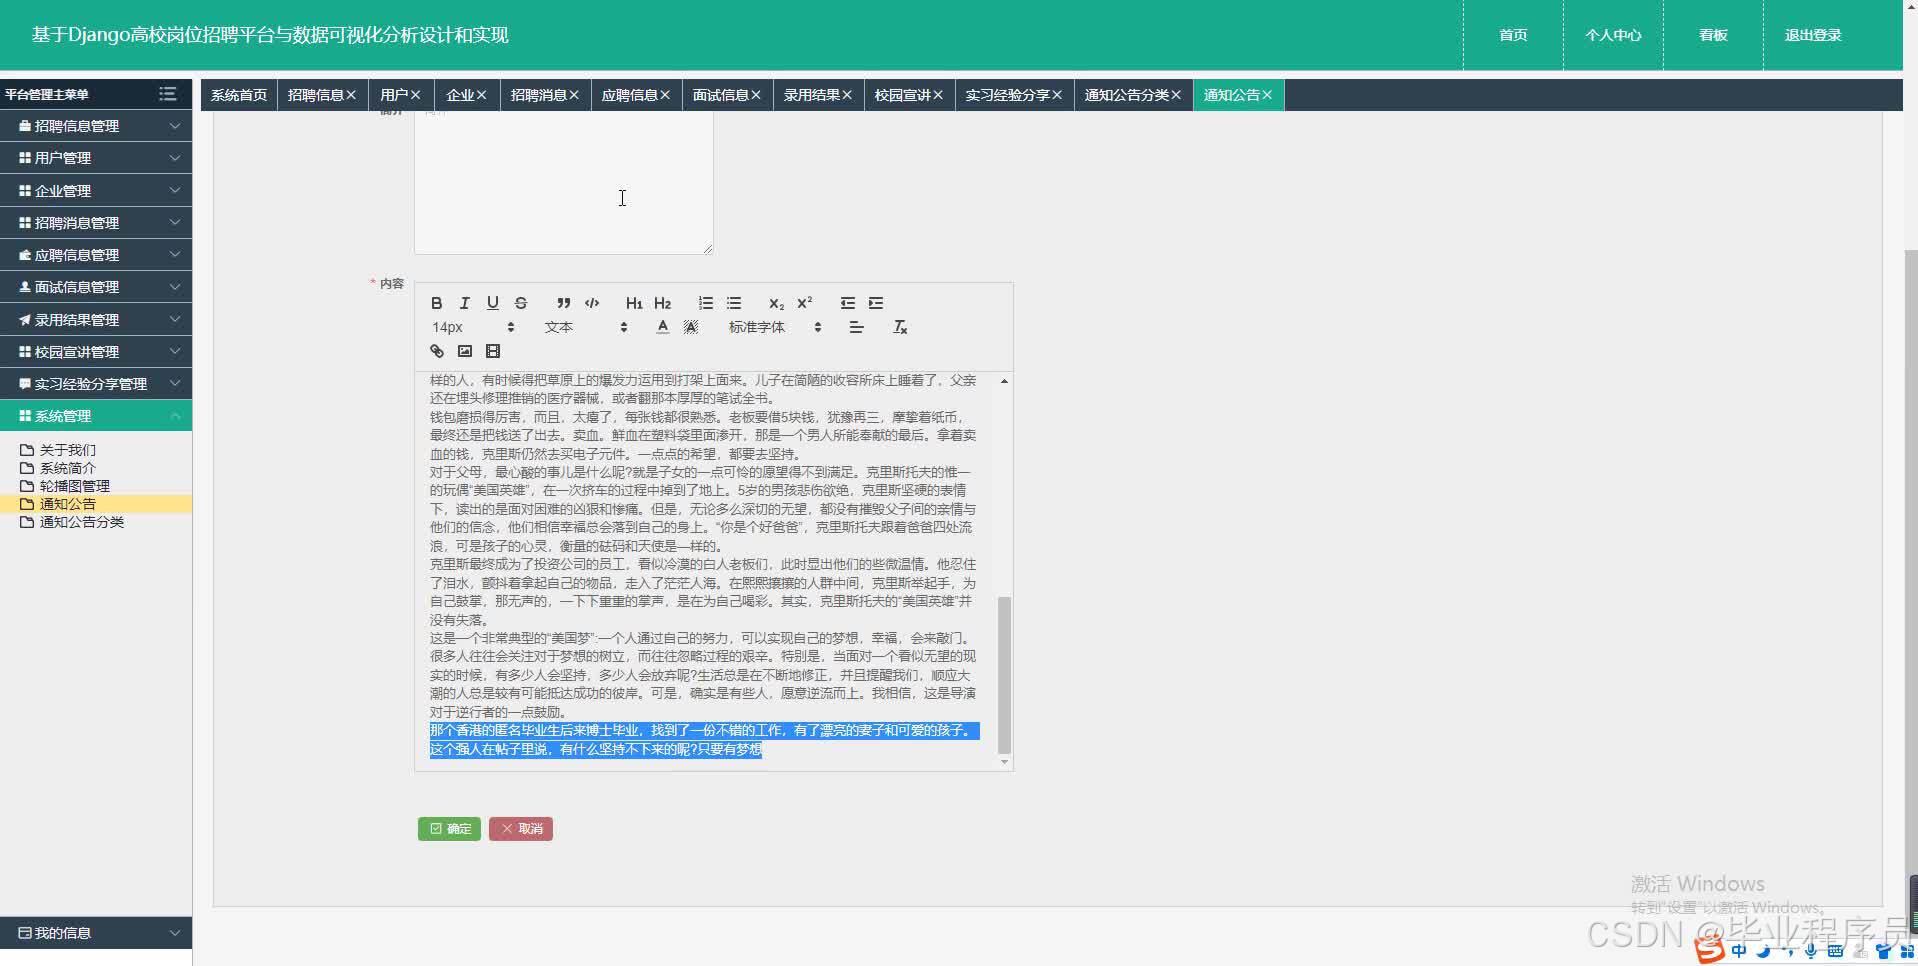Screen dimensions: 1918x966
Task: Expand the 应聘信息管理 menu
Action: click(96, 255)
